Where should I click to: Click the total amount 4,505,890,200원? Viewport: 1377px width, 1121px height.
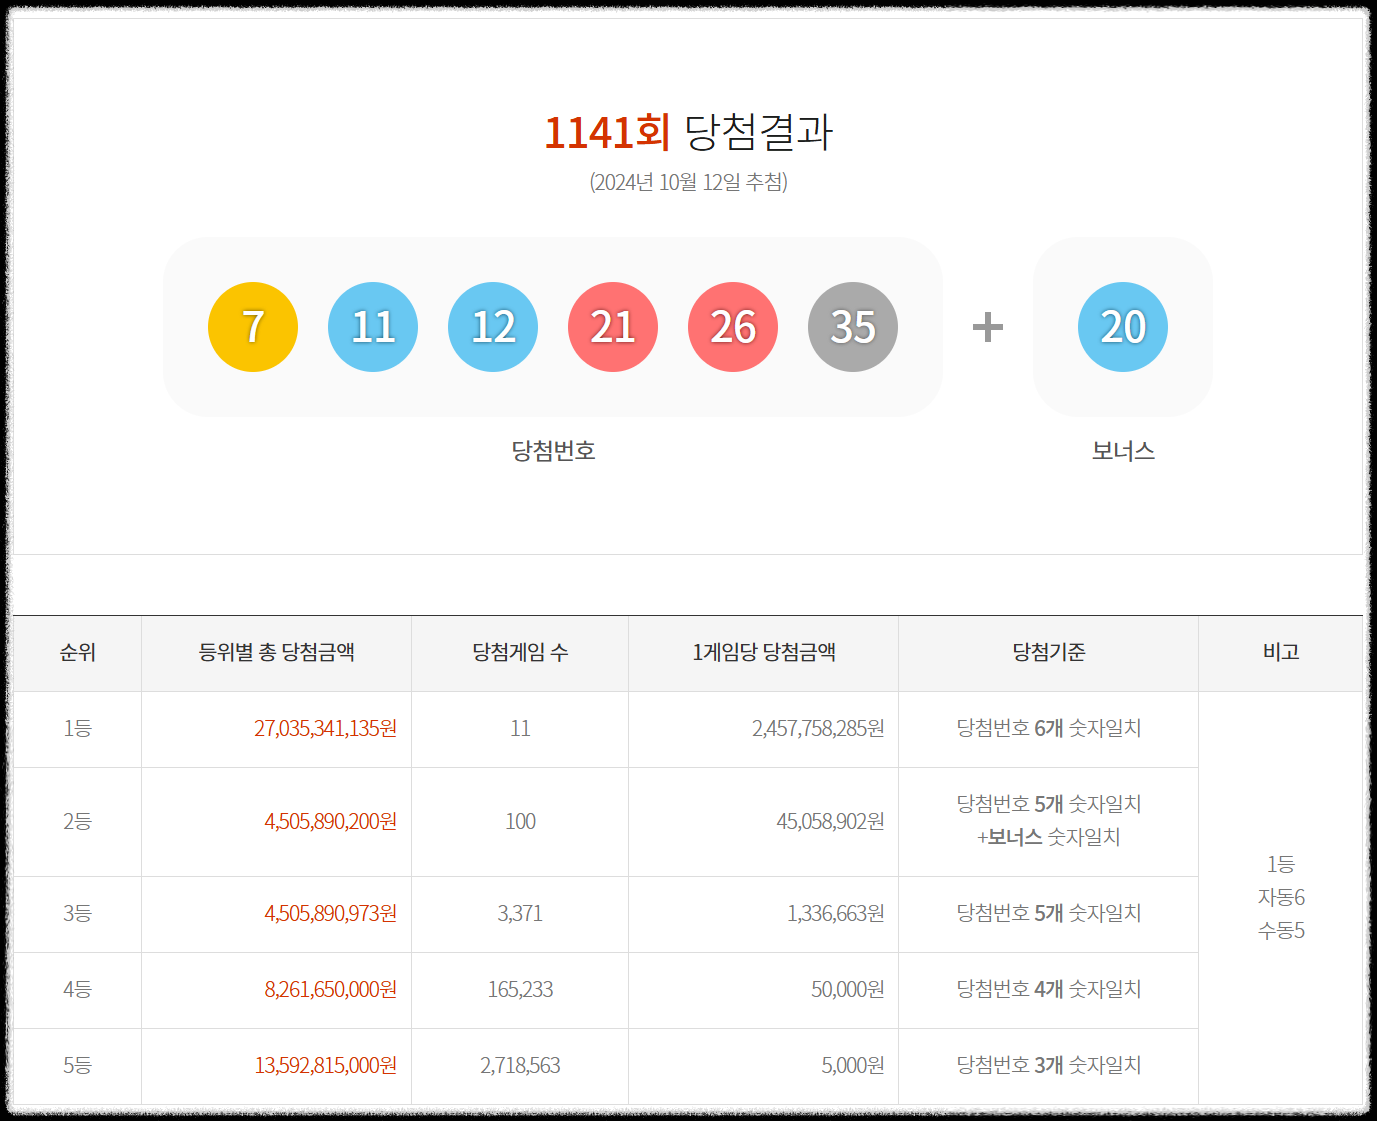pos(330,822)
